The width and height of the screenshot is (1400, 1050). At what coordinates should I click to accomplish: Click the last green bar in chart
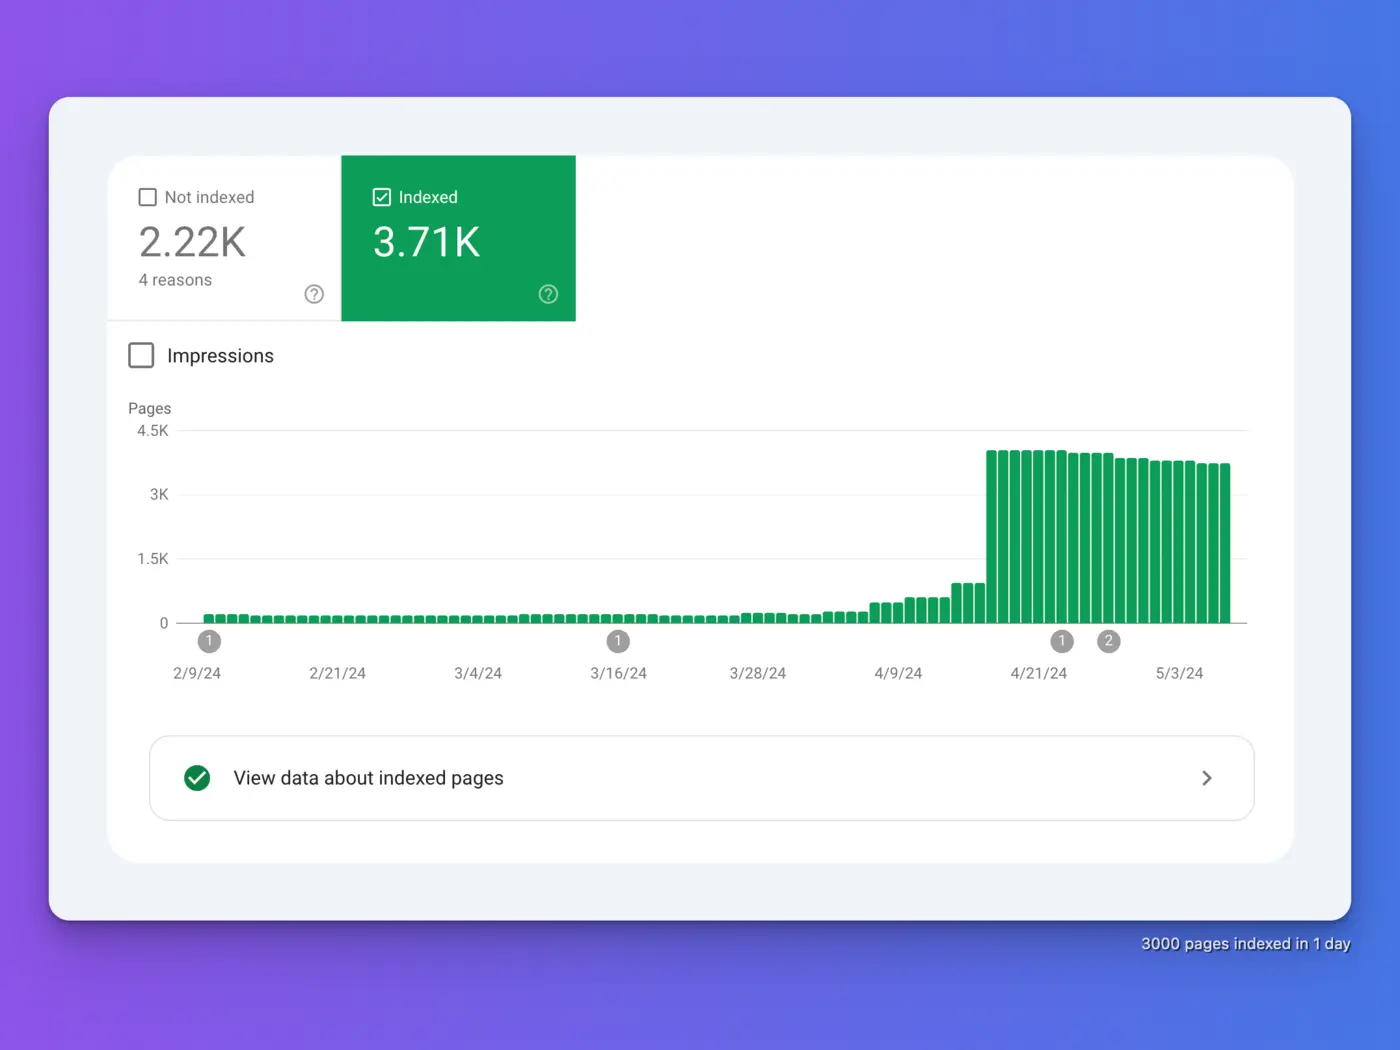(1225, 543)
